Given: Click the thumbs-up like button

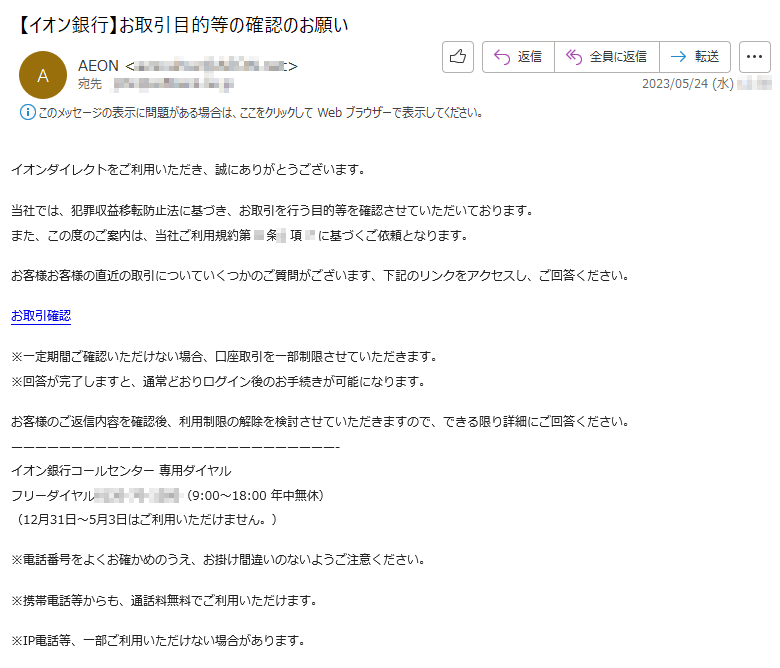Looking at the screenshot, I should click(x=458, y=57).
